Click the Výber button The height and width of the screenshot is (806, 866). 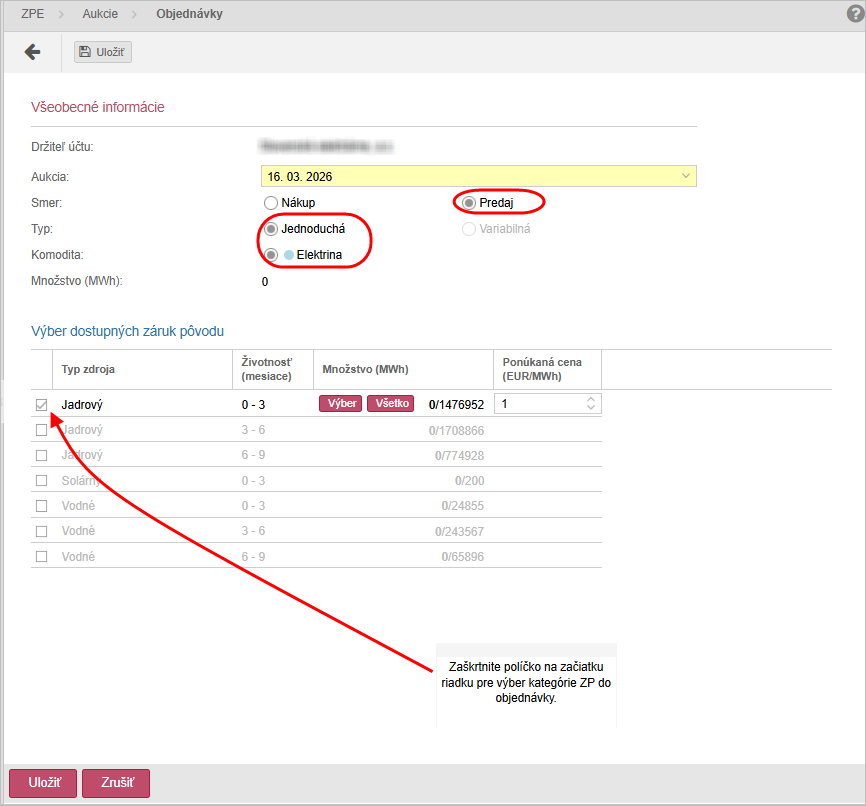tap(340, 404)
